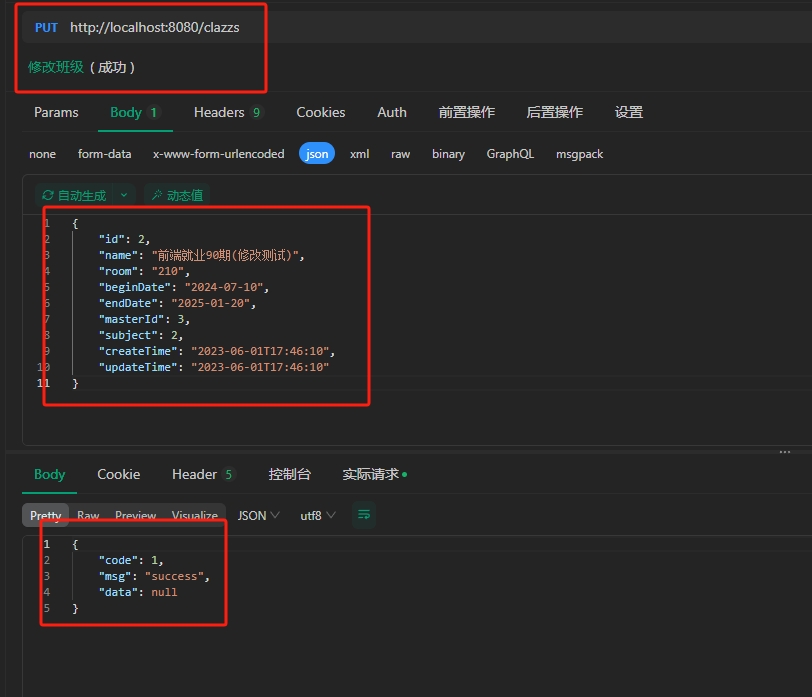Select x-www-form-urlencoded body type
Viewport: 812px width, 697px height.
click(218, 154)
